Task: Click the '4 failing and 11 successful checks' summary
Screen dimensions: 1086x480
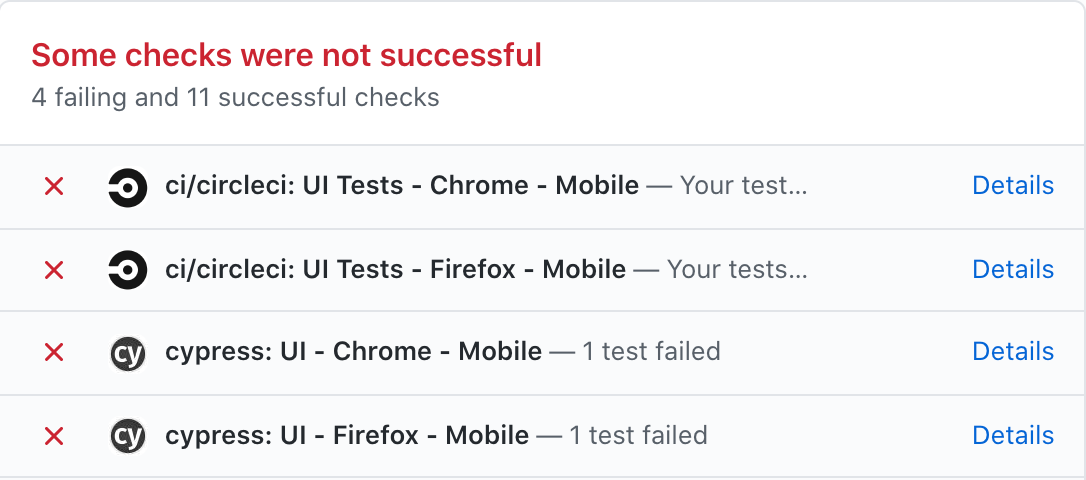Action: [x=235, y=98]
